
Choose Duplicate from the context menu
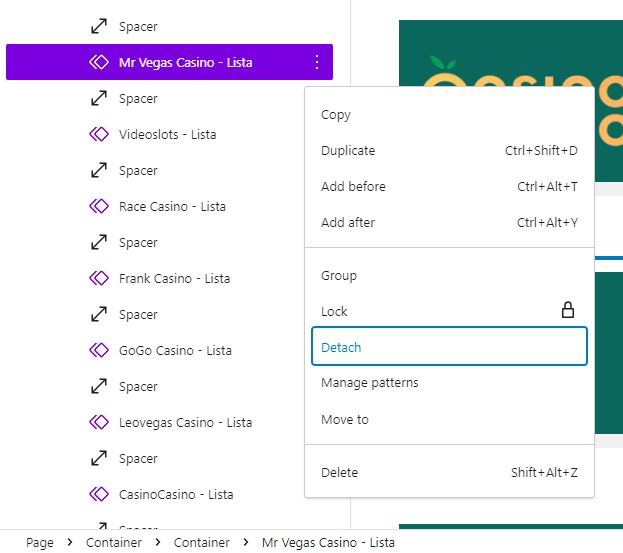tap(449, 151)
